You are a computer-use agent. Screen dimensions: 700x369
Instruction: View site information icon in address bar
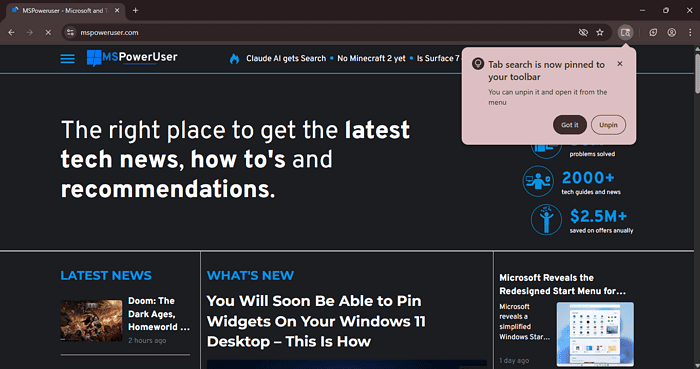click(x=70, y=33)
